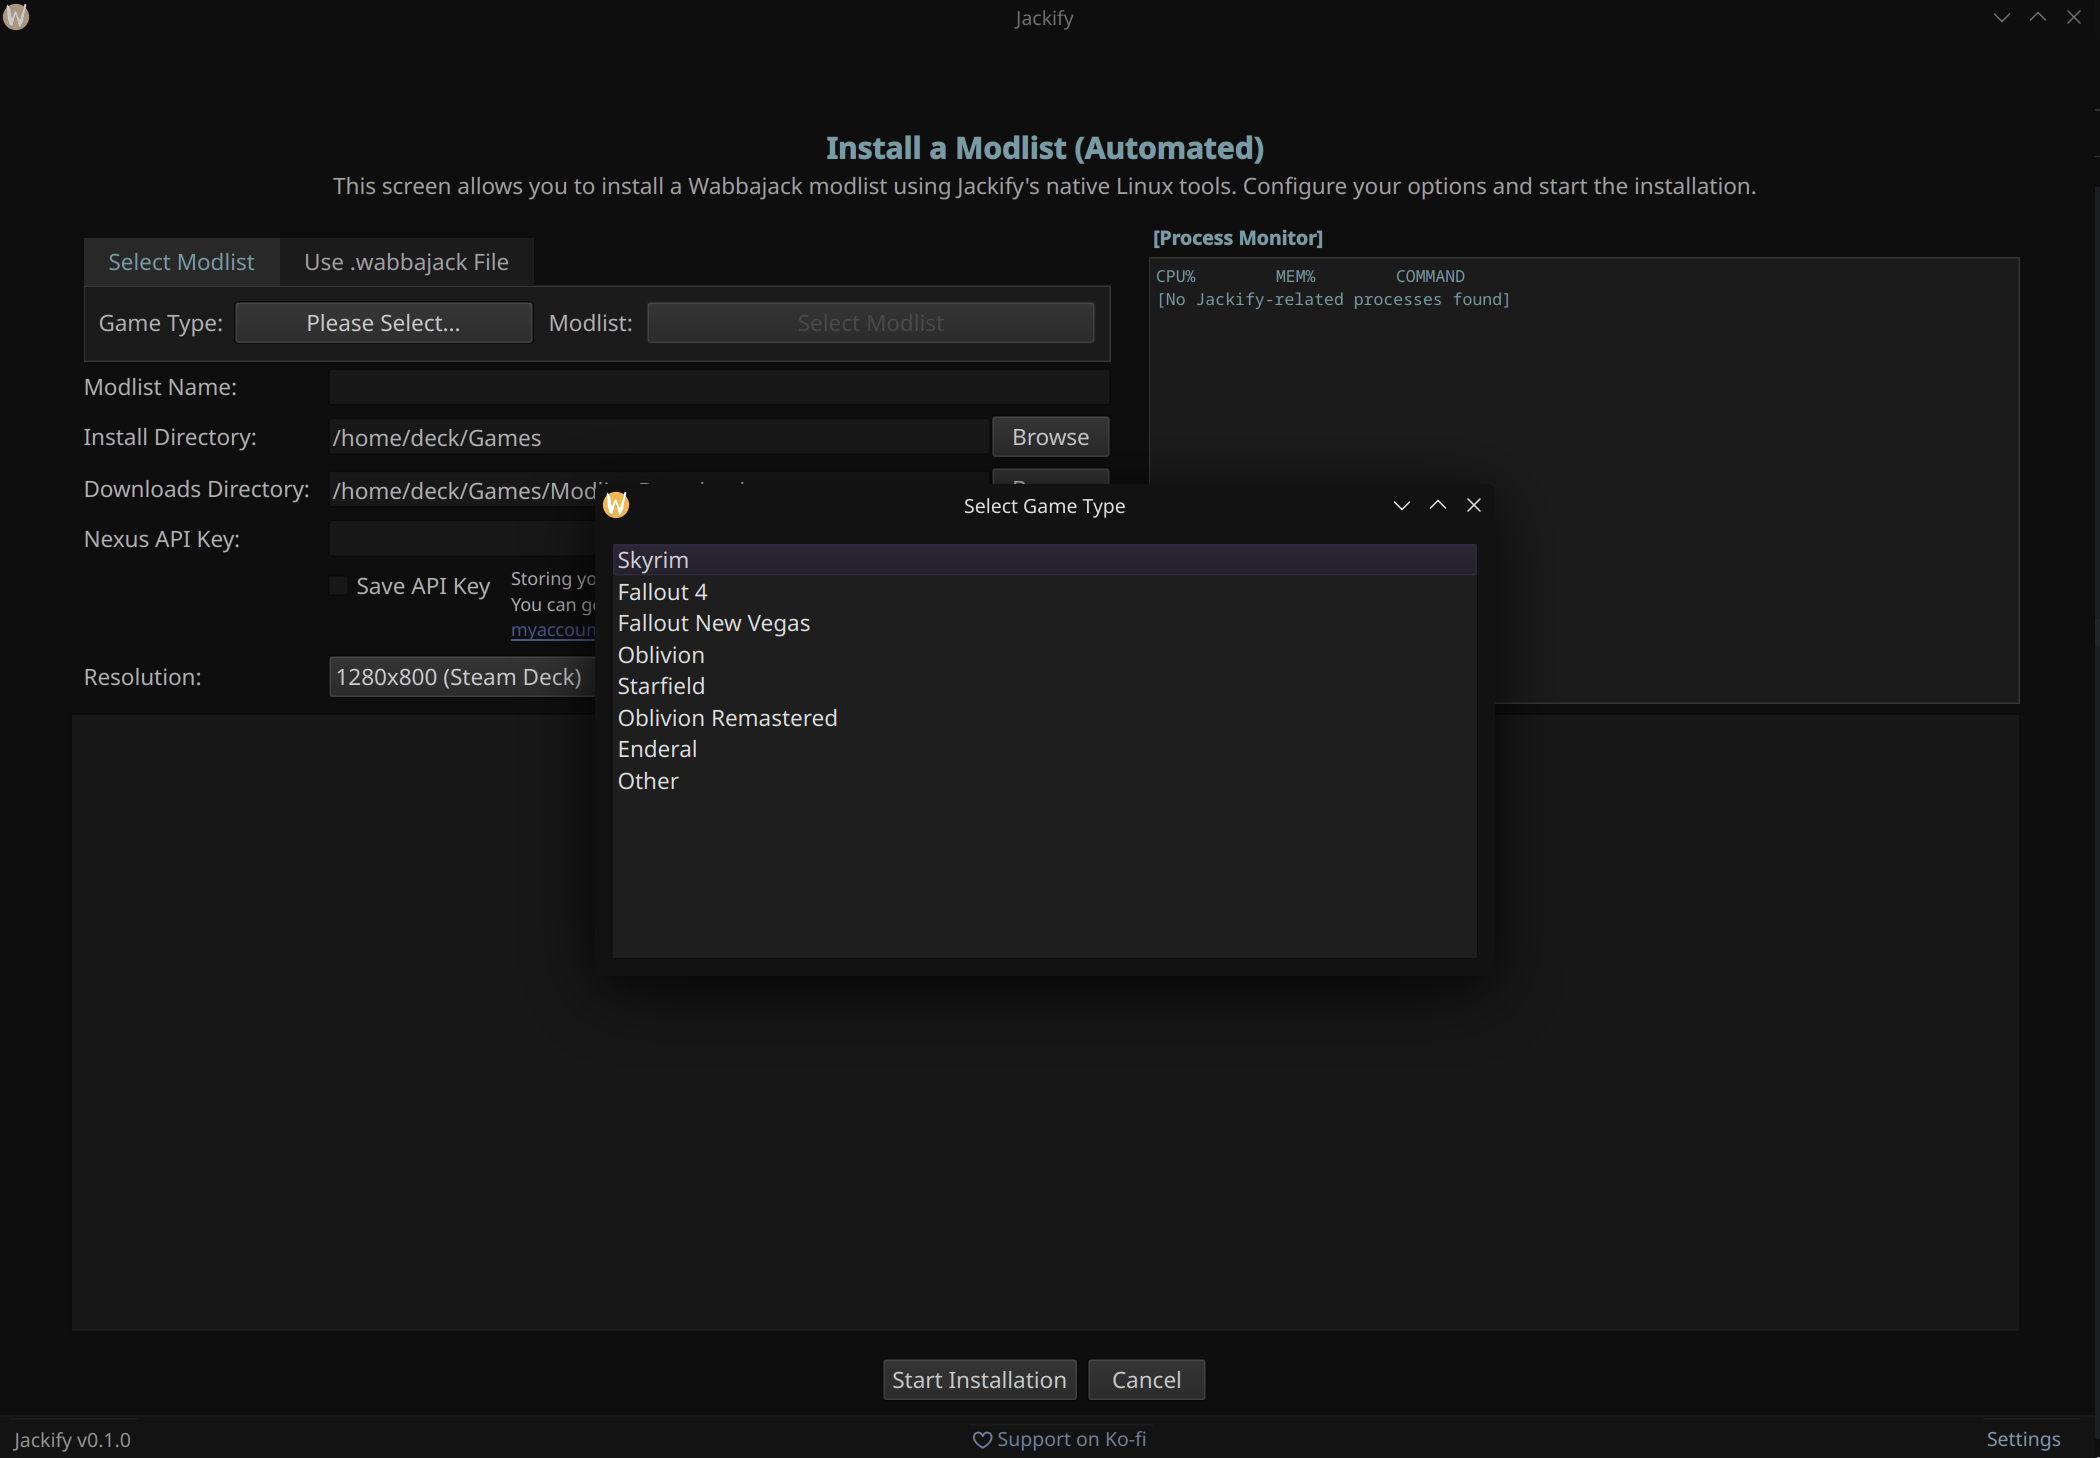Viewport: 2100px width, 1458px height.
Task: Click the Jackify logo icon in title bar
Action: [16, 17]
